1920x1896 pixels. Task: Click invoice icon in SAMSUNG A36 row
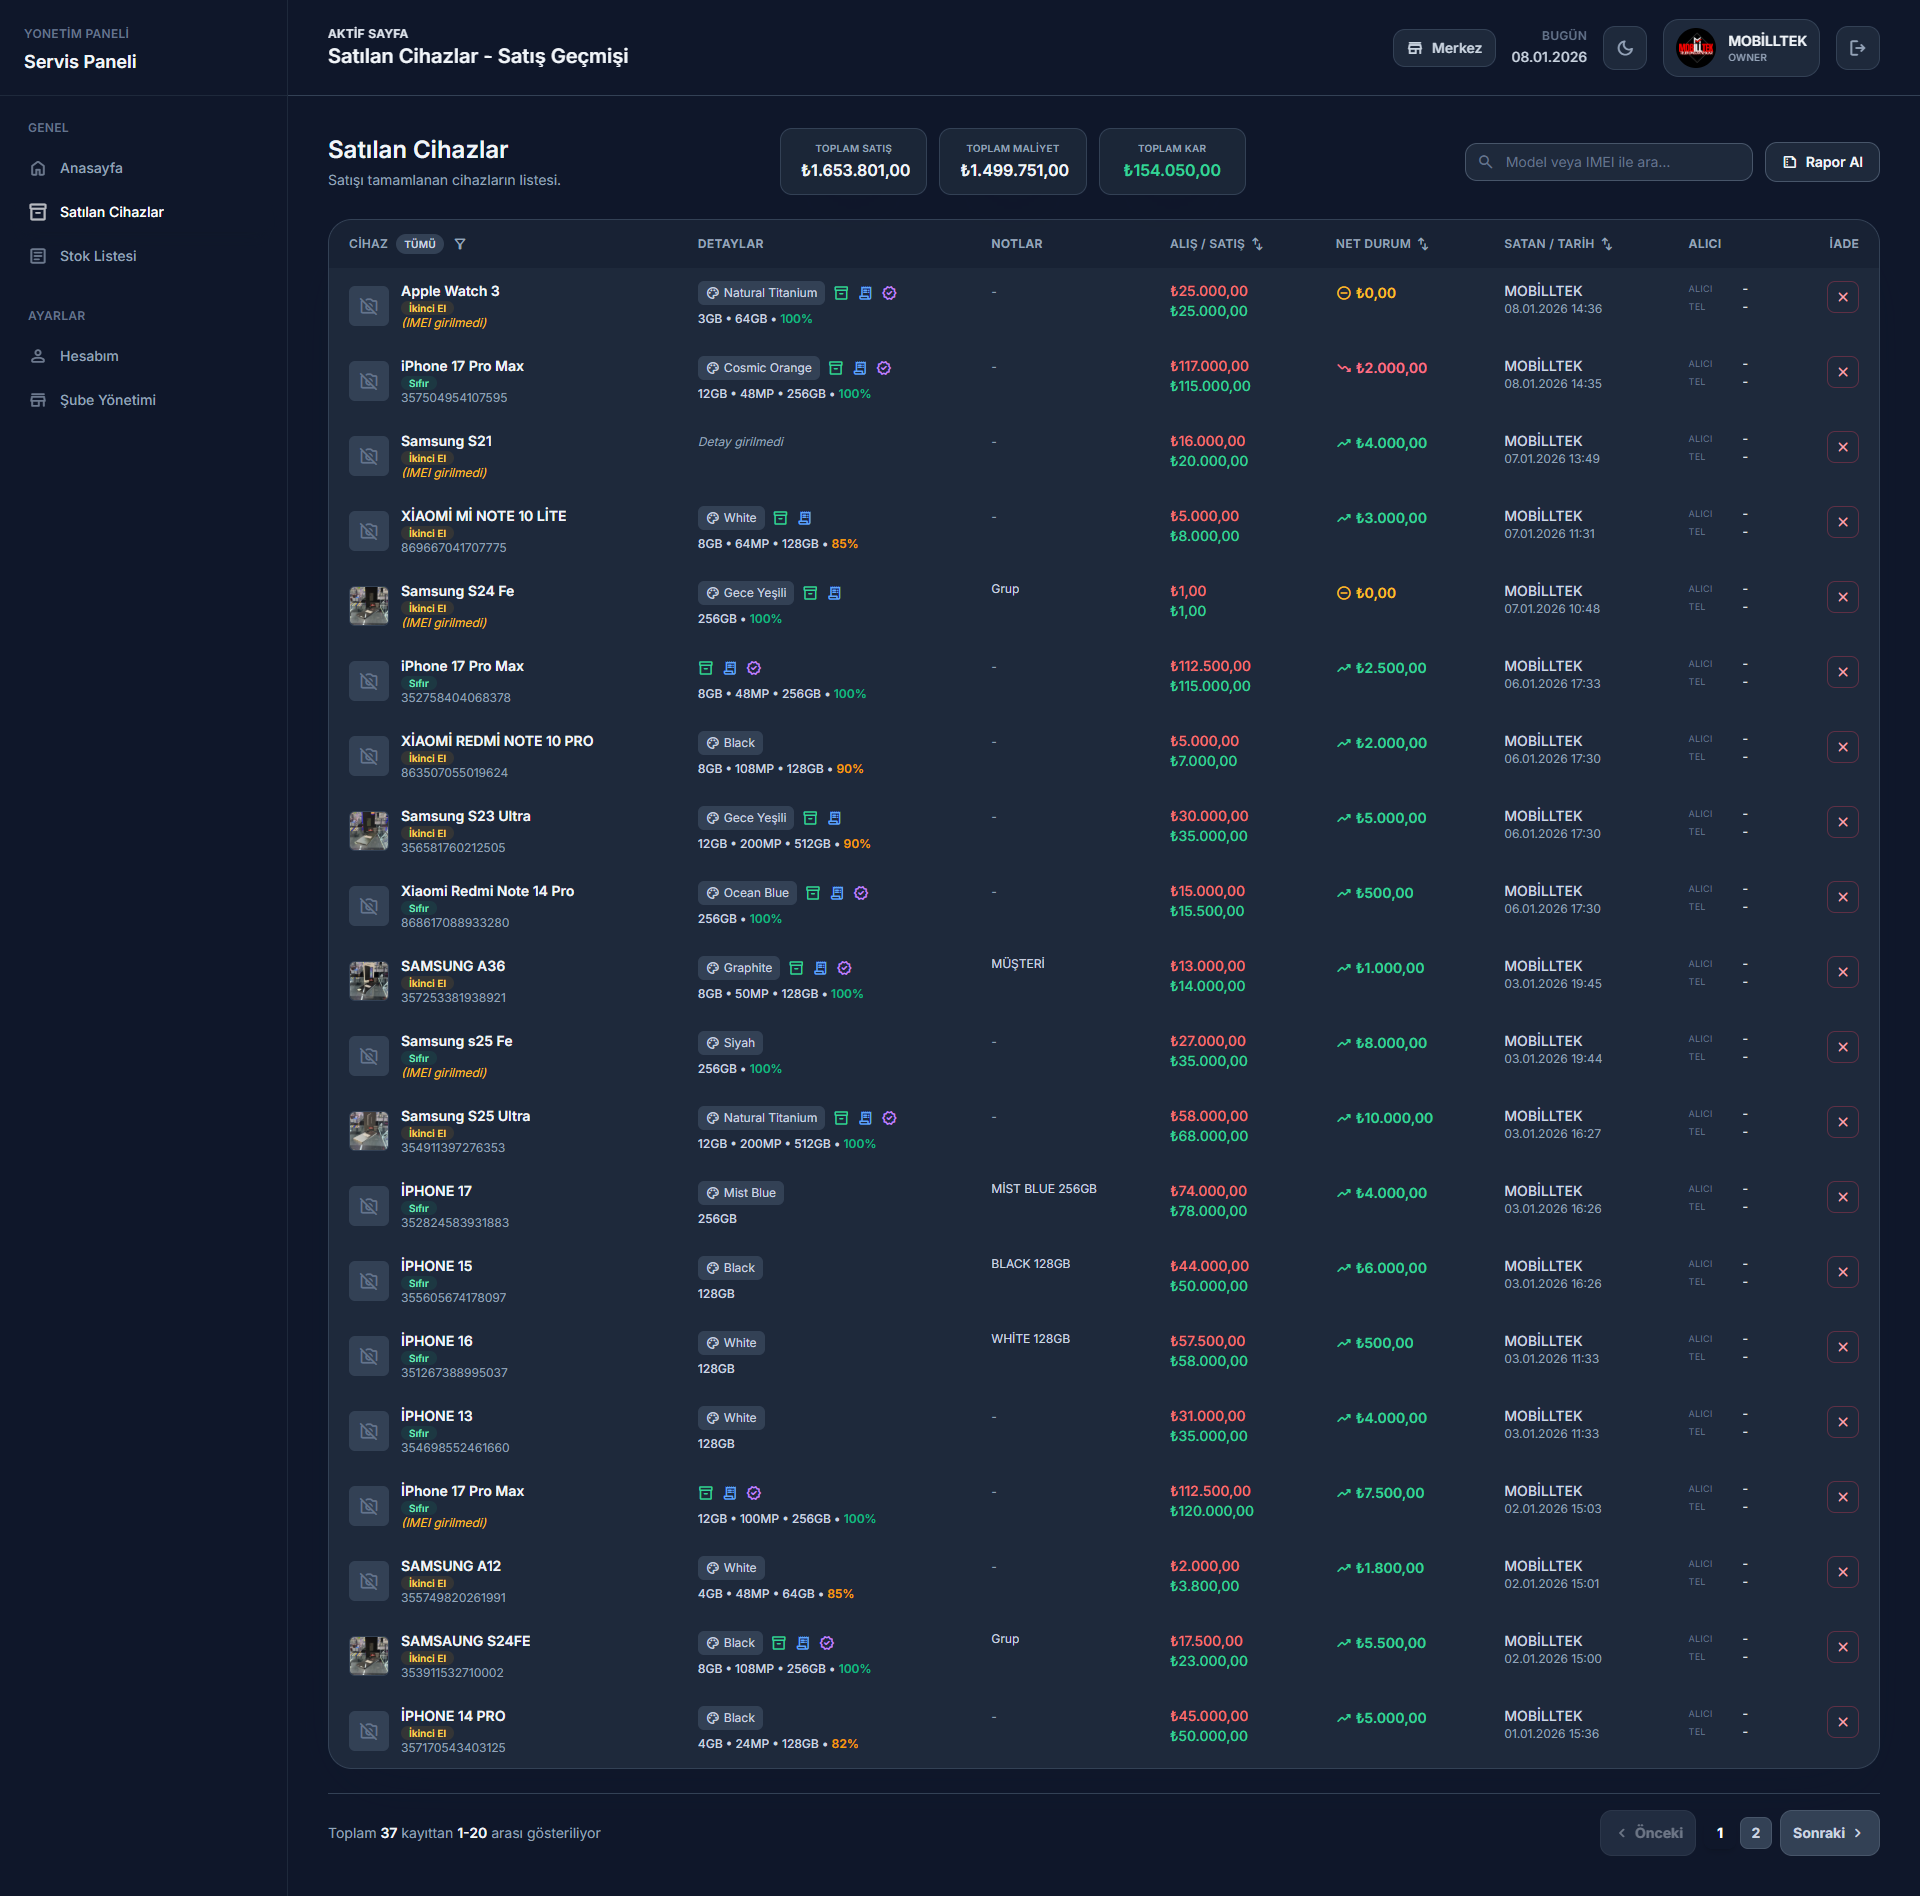point(821,968)
